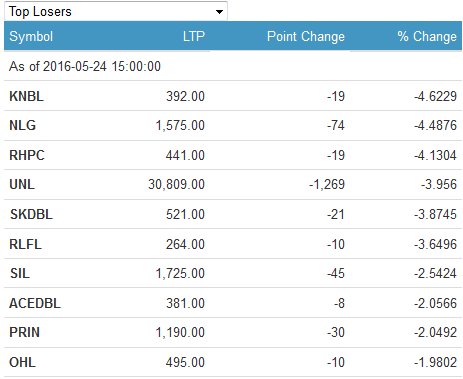Screen dimensions: 463x379
Task: Open the RLFL stock symbol
Action: (x=25, y=244)
